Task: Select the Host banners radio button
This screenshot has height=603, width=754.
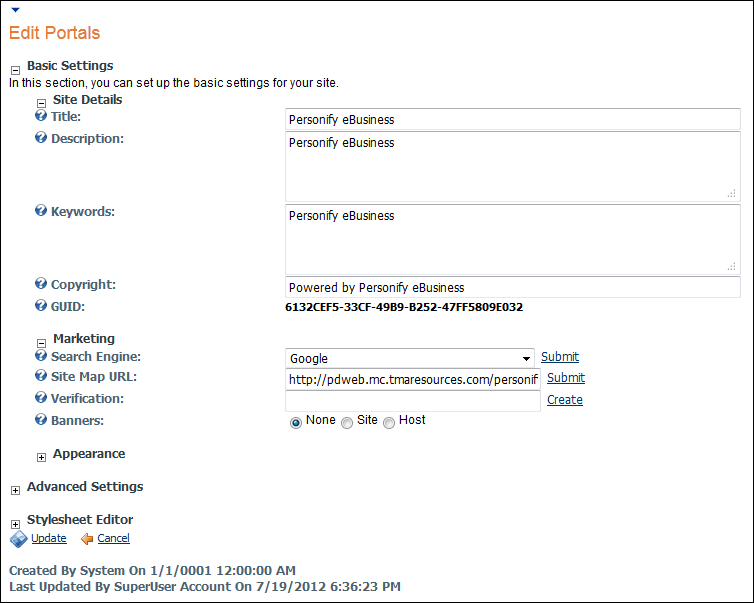Action: (x=389, y=423)
